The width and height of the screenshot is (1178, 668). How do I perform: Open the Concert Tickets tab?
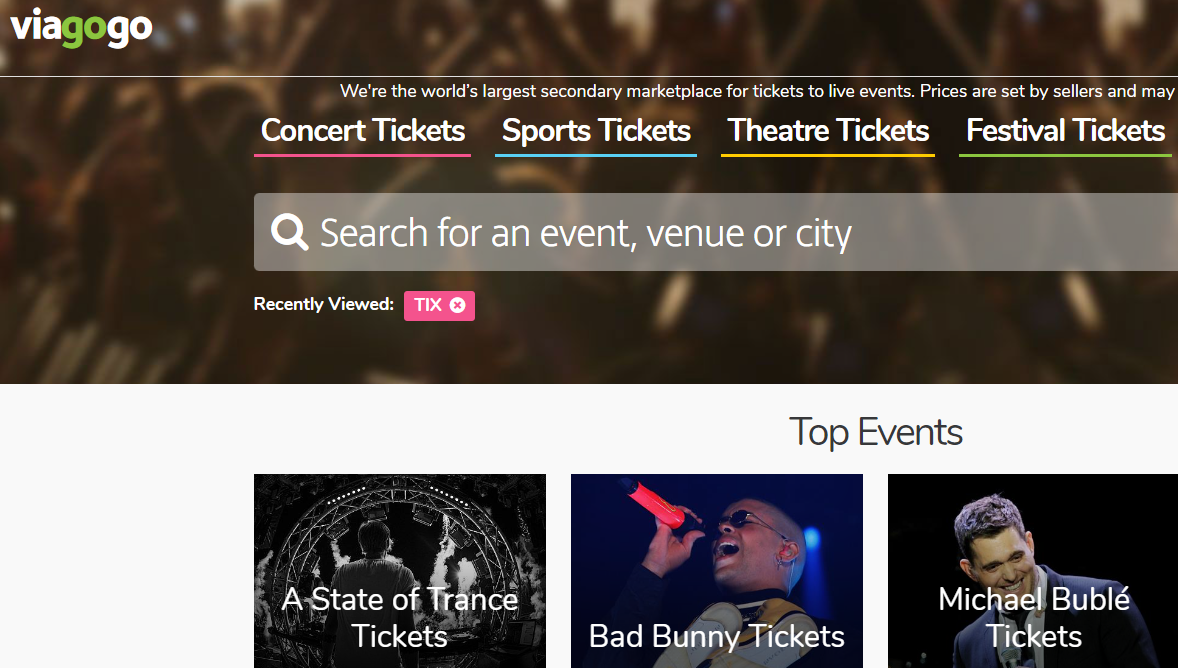(362, 131)
